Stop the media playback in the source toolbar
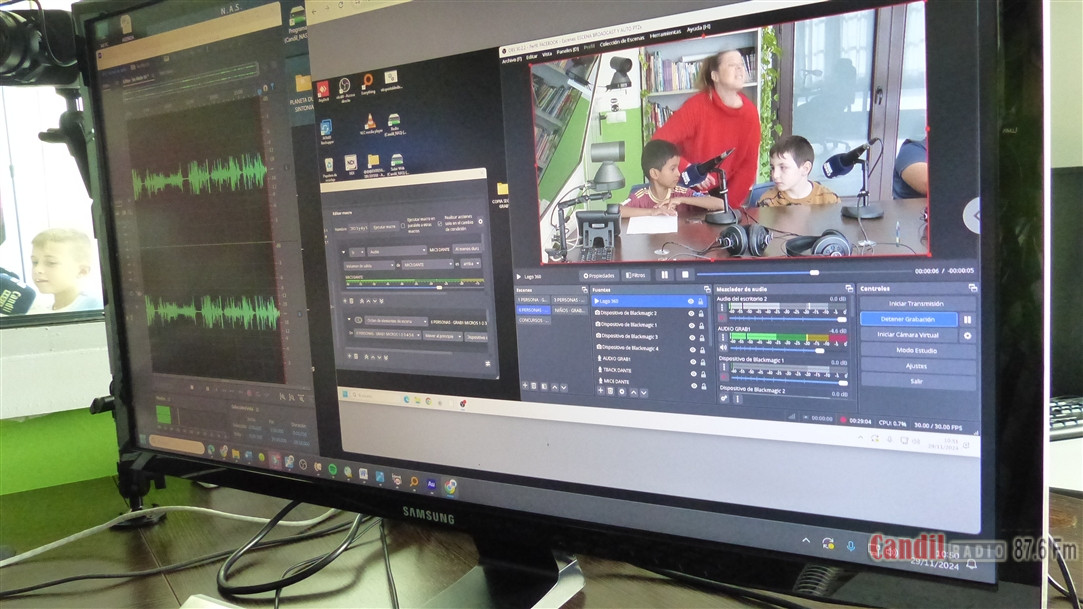Screen dimensions: 1083x609 685,275
